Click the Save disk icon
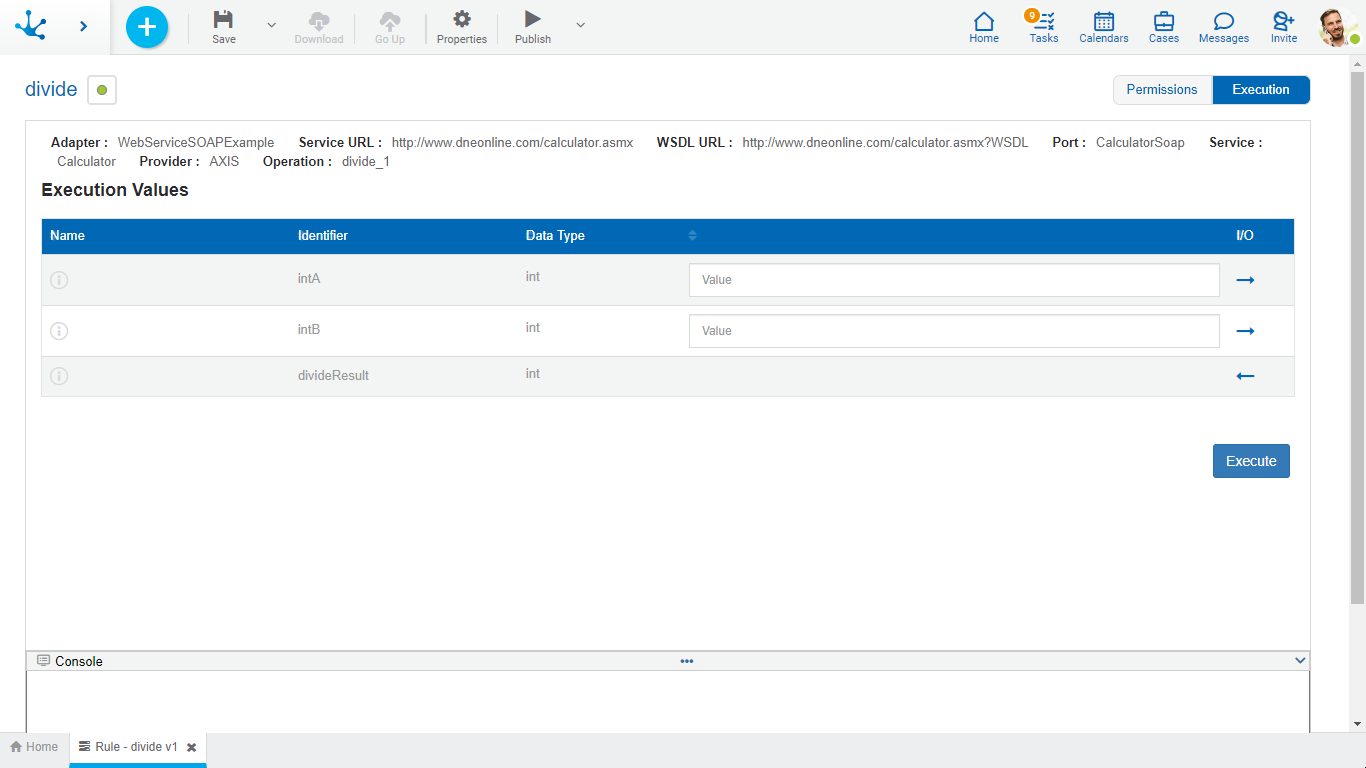This screenshot has height=768, width=1366. (x=224, y=20)
